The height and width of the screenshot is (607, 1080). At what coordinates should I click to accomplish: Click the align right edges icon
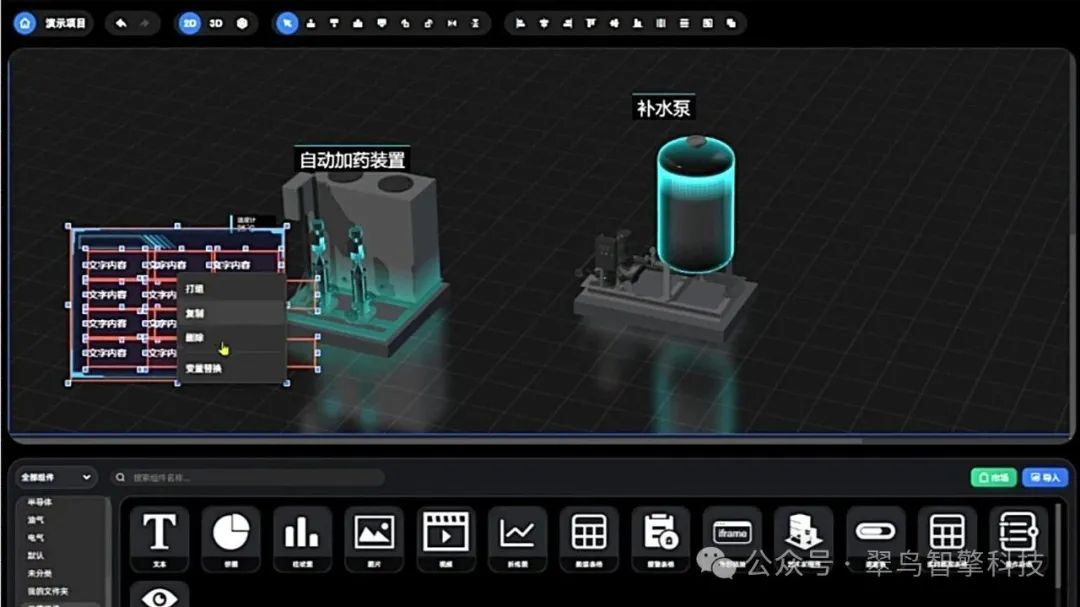(568, 23)
